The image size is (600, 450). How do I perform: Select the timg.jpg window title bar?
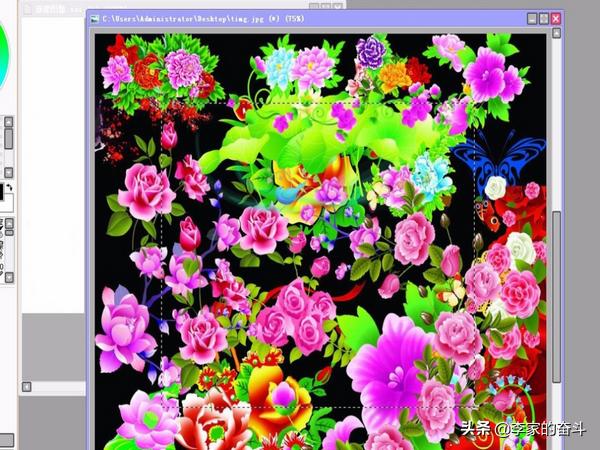pos(300,18)
